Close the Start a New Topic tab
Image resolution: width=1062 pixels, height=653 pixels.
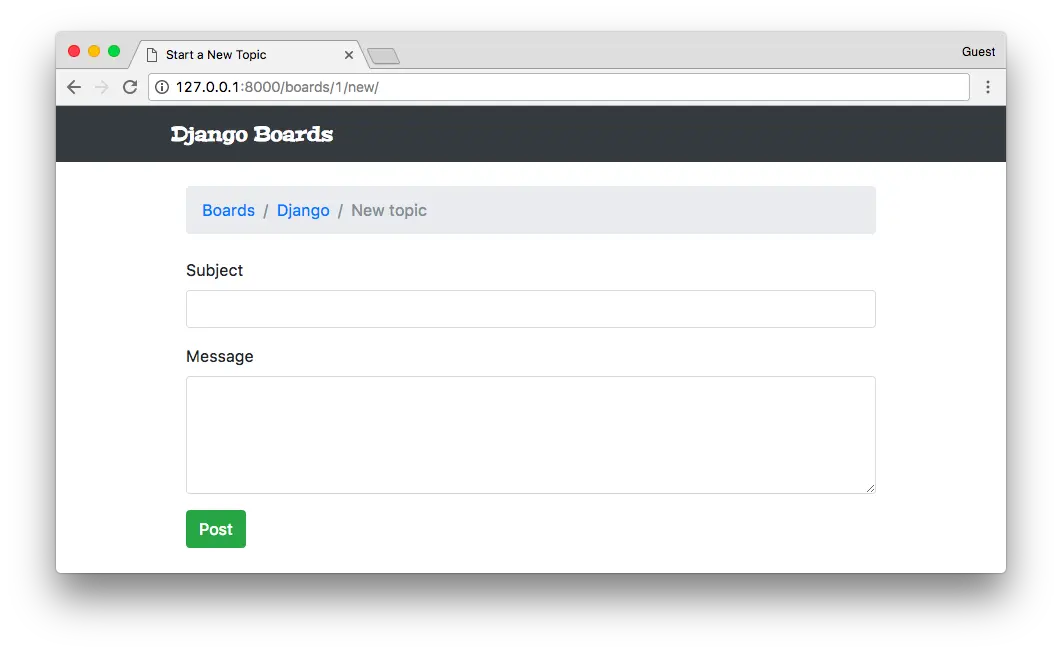(349, 55)
